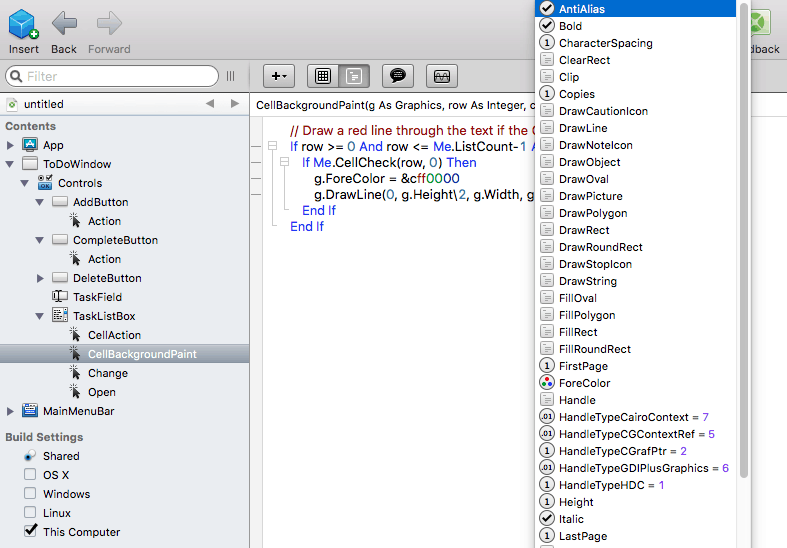Switch to the code view button
Screen dimensions: 787x548
coord(354,76)
